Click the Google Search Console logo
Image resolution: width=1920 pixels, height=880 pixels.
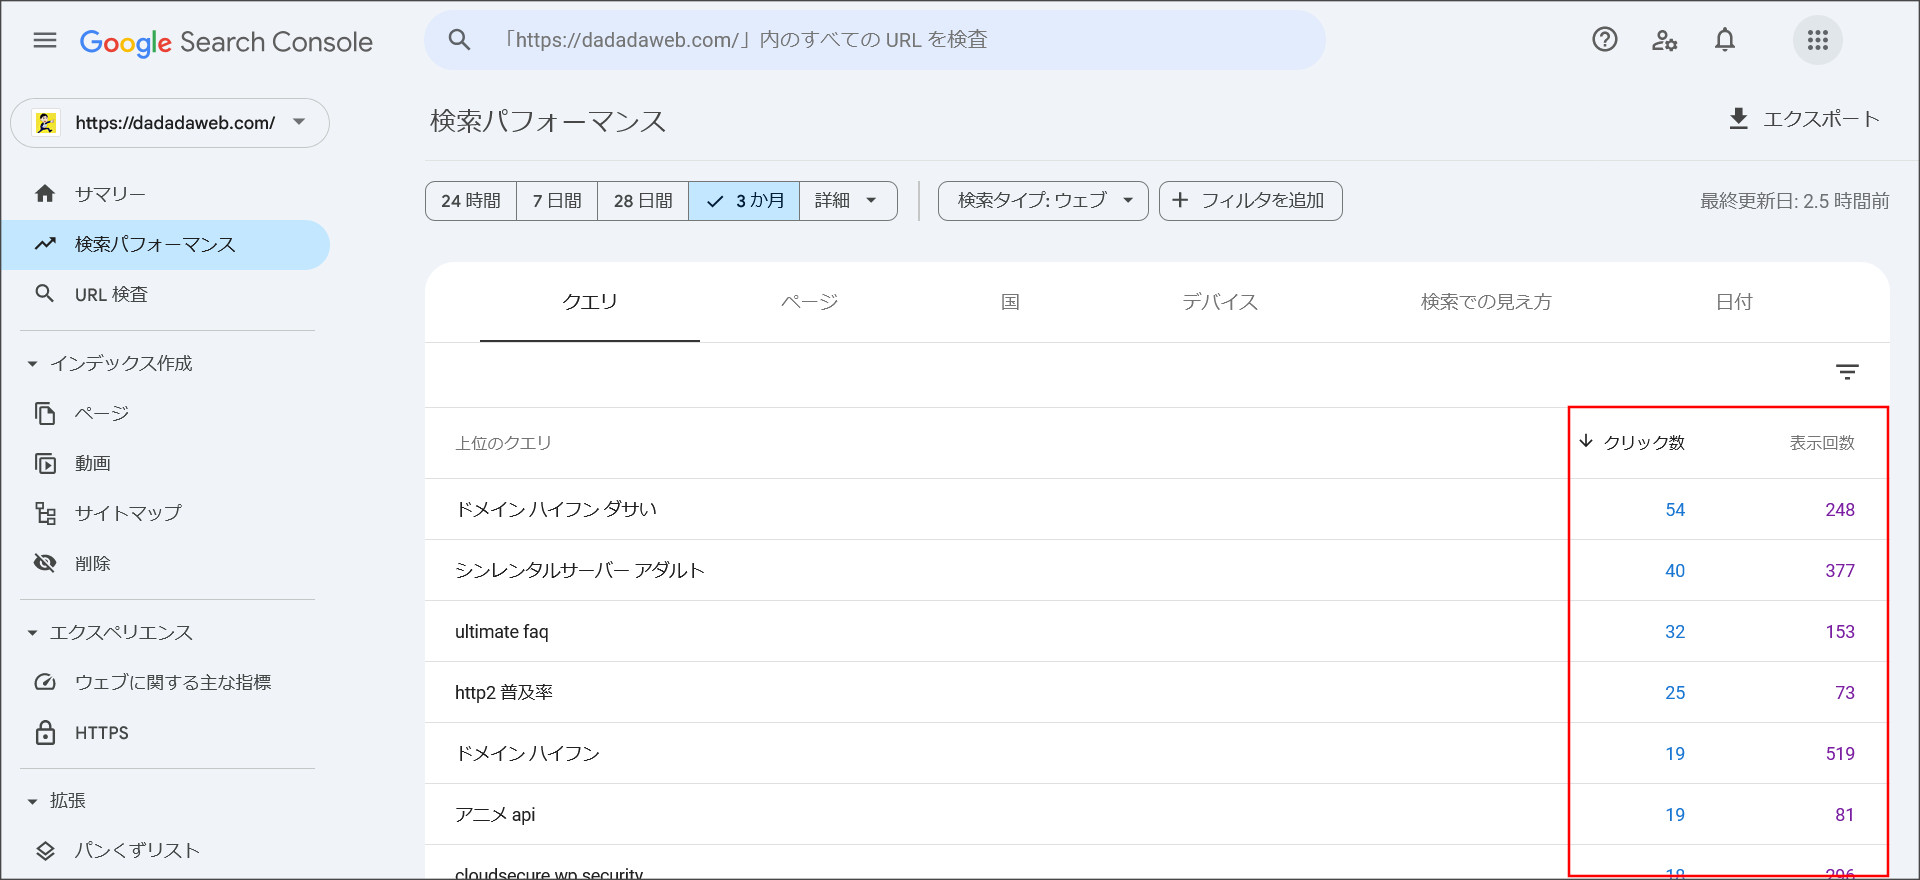pos(226,42)
